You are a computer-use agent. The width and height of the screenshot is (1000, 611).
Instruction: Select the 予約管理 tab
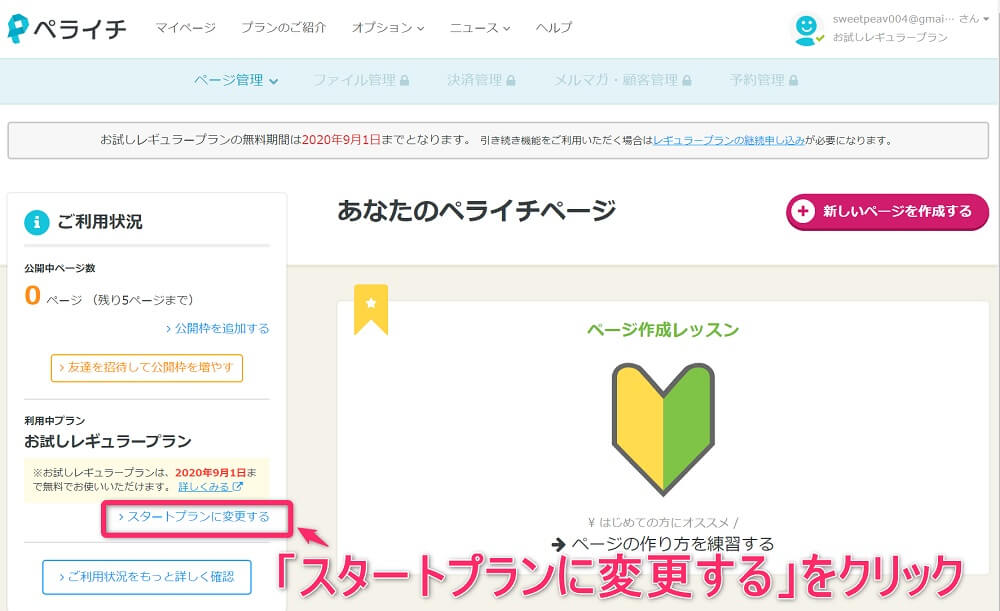(763, 80)
